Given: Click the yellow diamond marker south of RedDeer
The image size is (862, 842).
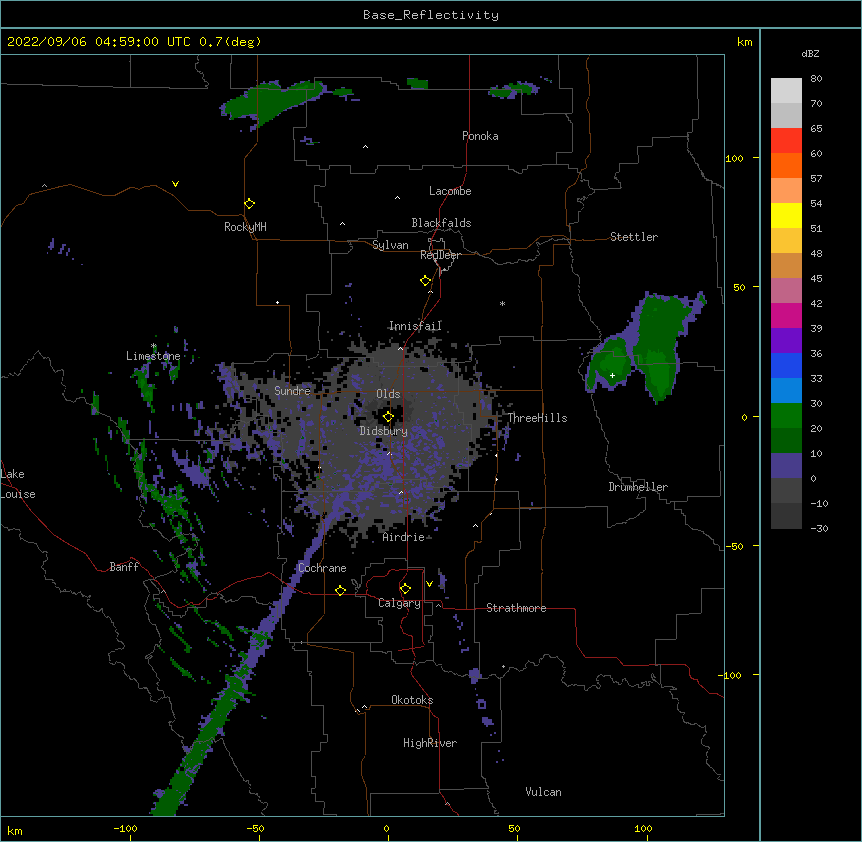Looking at the screenshot, I should [x=425, y=280].
